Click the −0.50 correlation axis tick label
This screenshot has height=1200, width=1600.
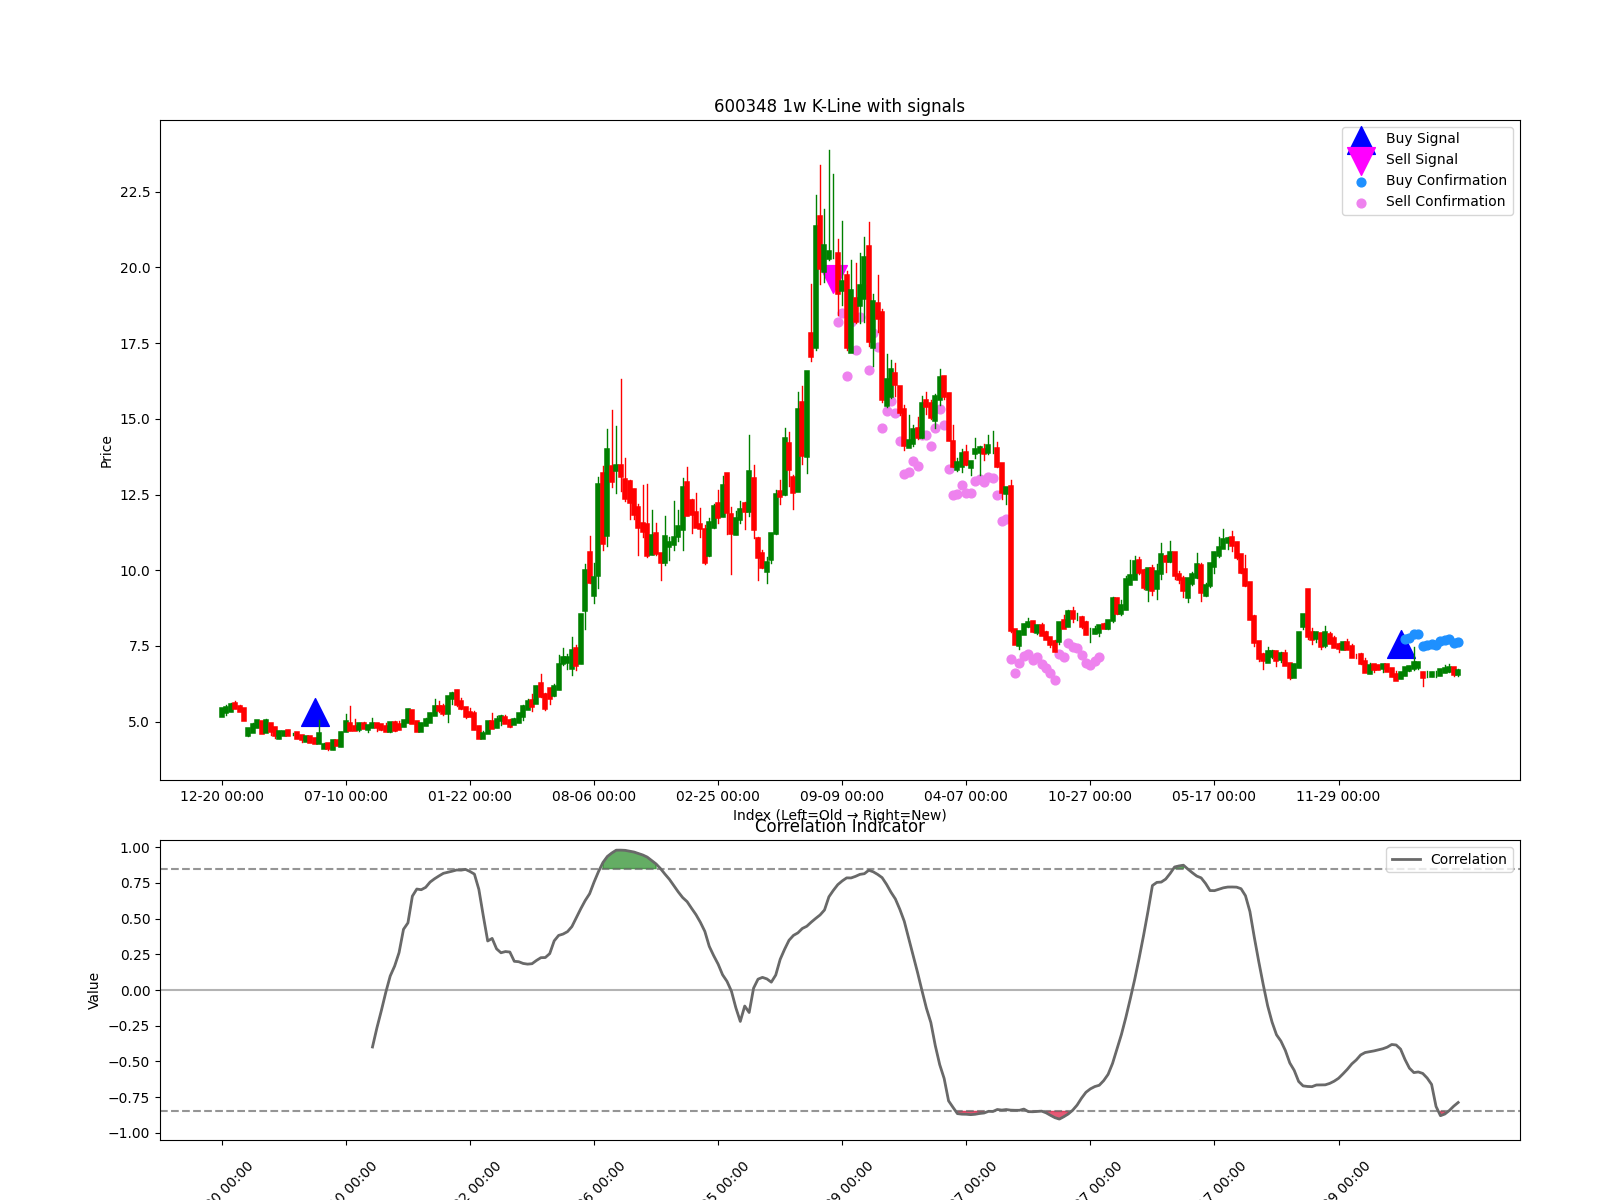tap(130, 1062)
